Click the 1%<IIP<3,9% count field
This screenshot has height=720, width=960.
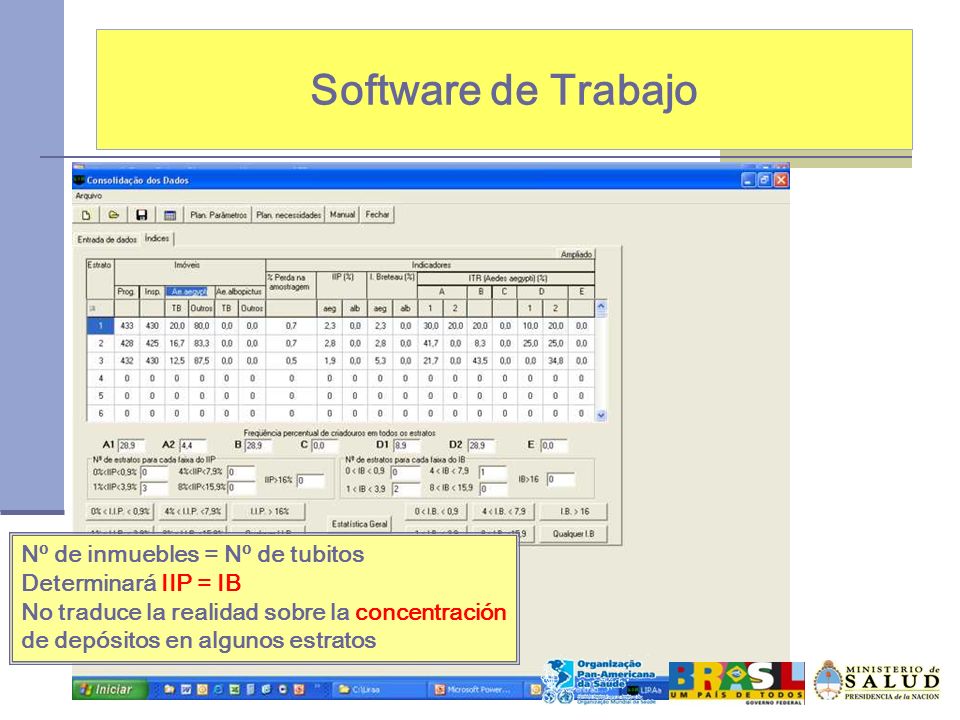pyautogui.click(x=154, y=488)
